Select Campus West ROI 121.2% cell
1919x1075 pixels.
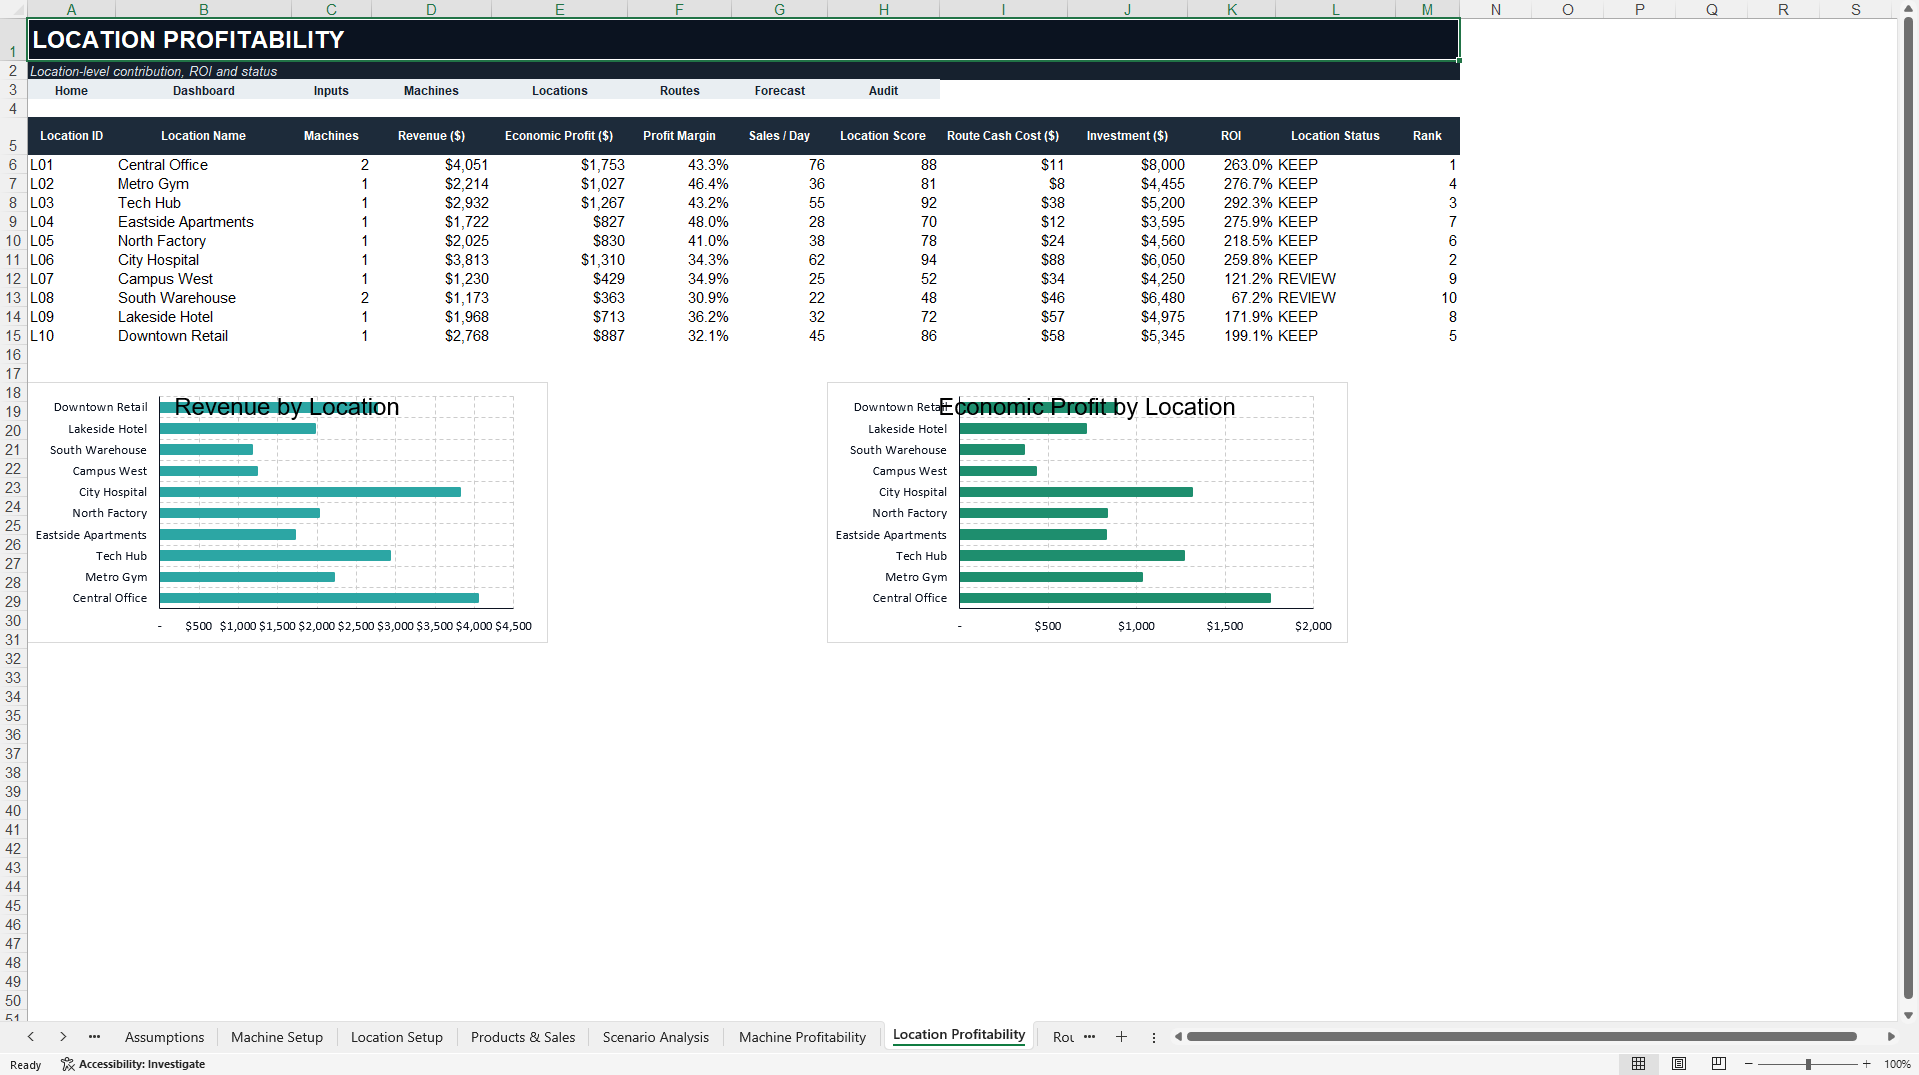pyautogui.click(x=1231, y=279)
